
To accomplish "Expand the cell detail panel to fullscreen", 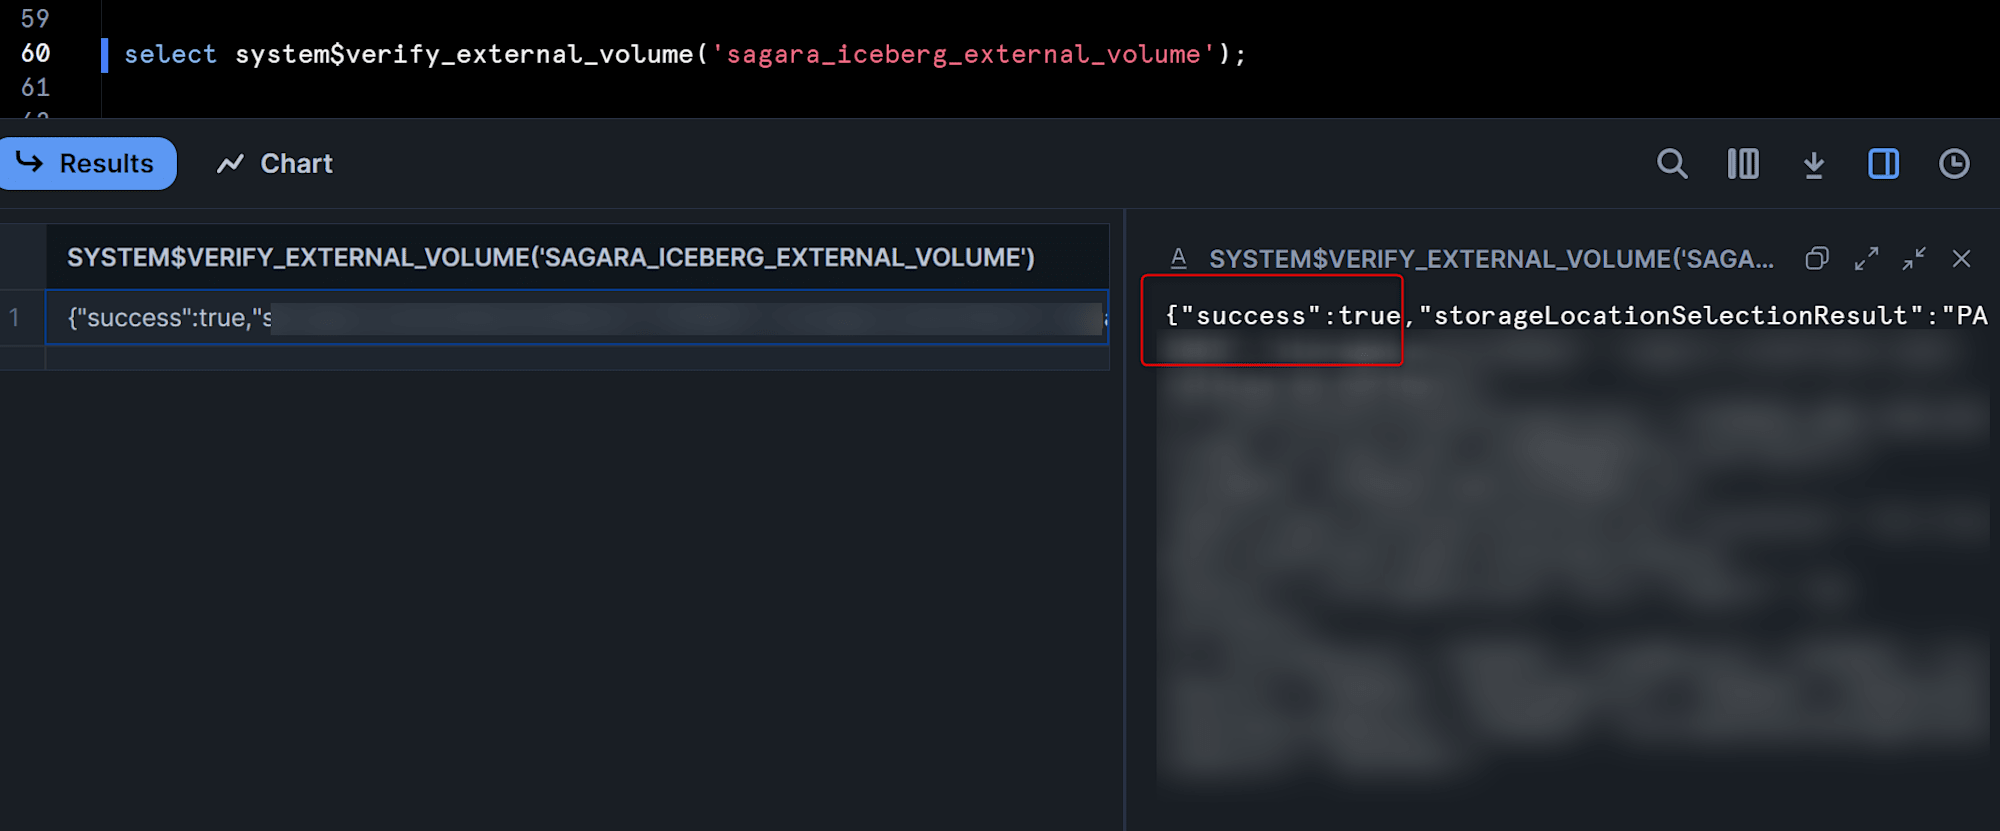I will coord(1866,259).
